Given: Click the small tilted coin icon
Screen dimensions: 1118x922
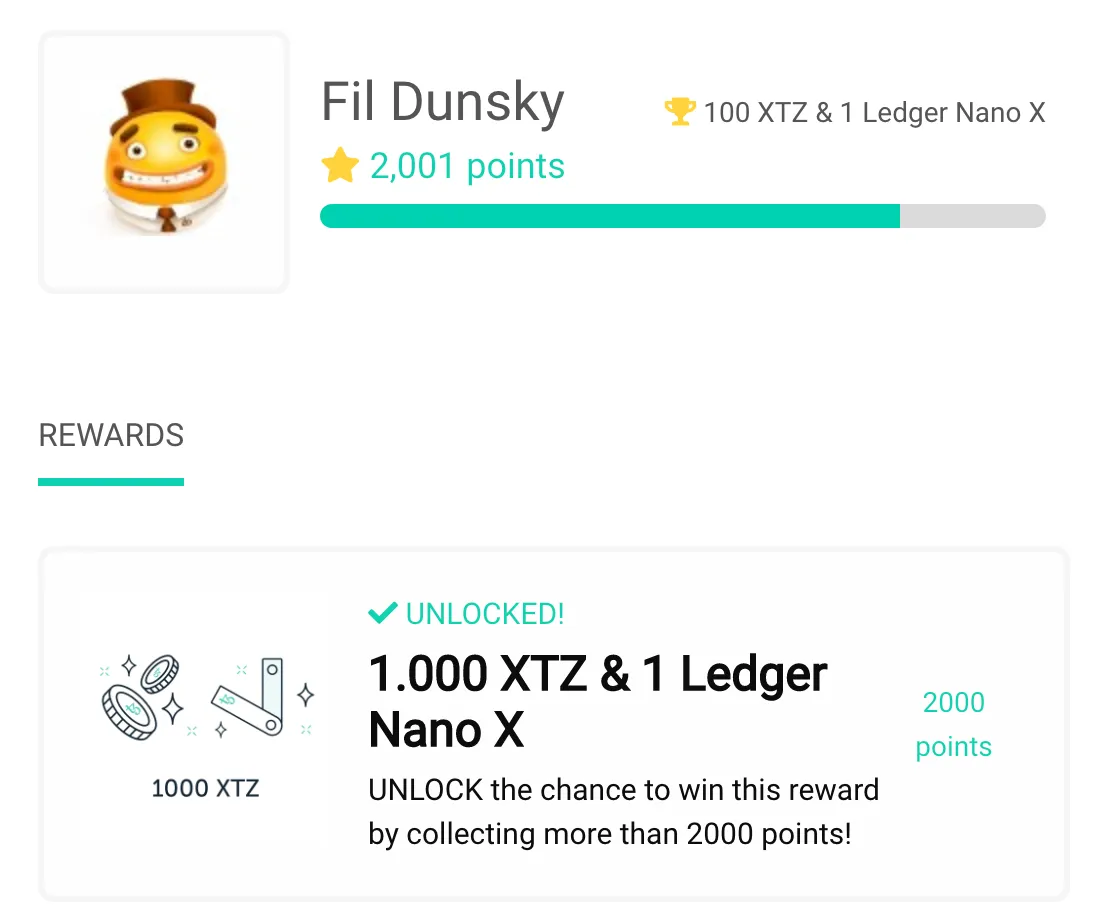Looking at the screenshot, I should click(160, 674).
